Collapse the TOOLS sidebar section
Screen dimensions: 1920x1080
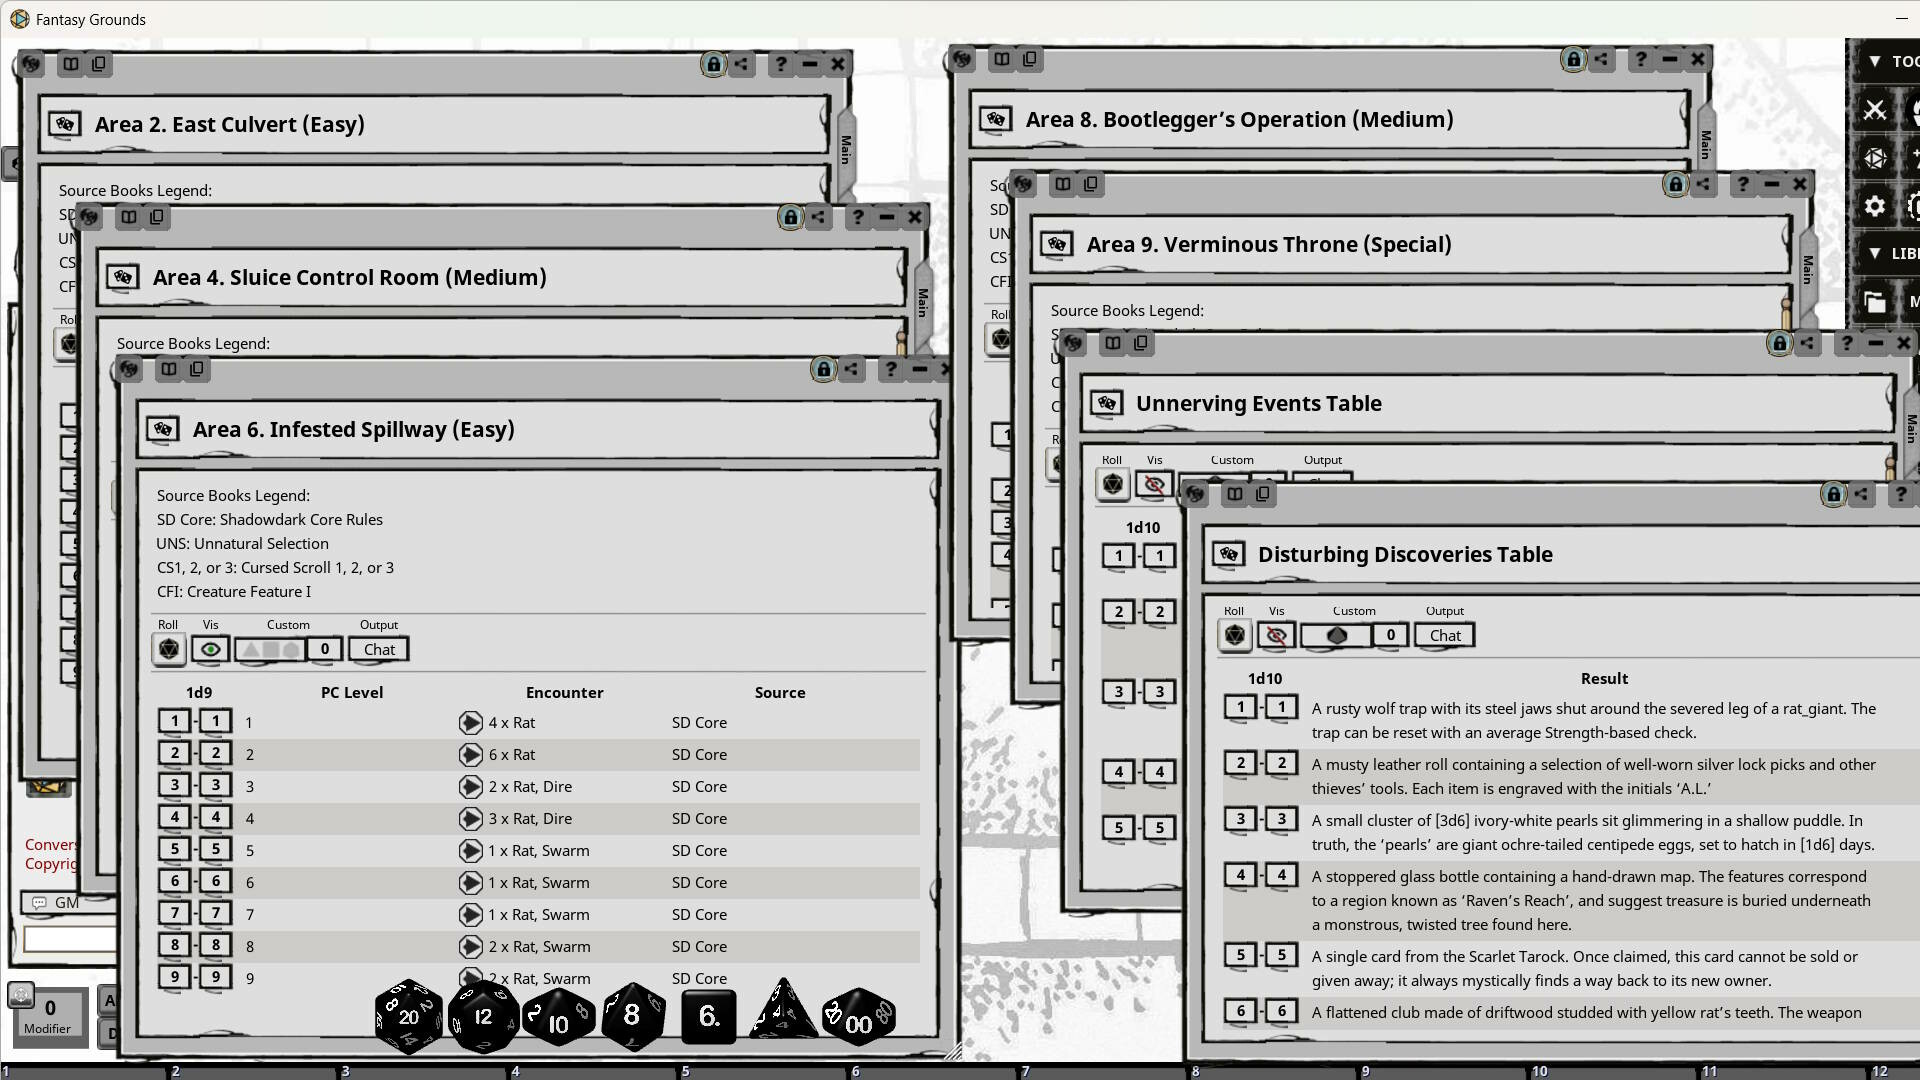click(x=1875, y=61)
